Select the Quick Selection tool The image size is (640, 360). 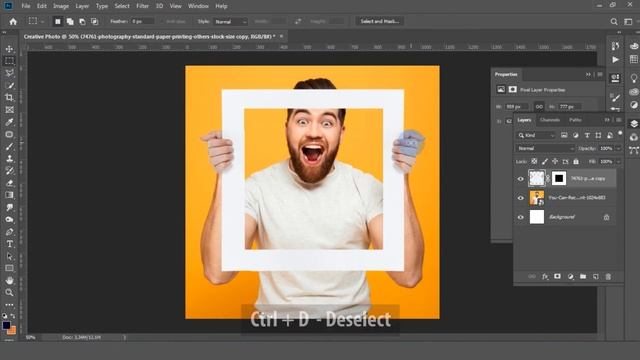pos(9,85)
